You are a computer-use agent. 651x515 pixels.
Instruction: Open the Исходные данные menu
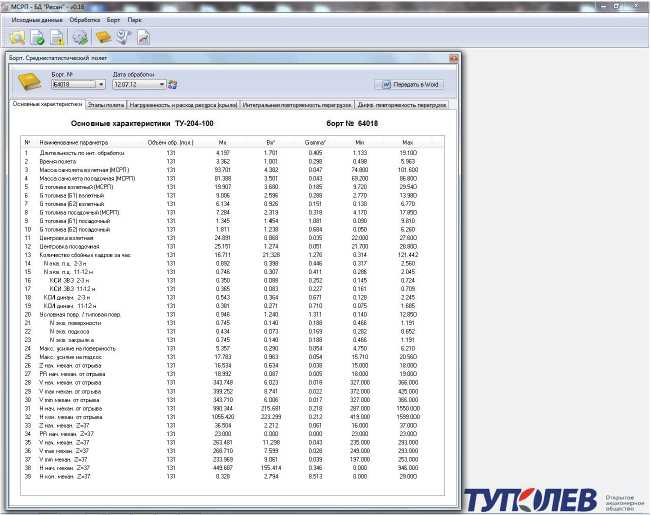coord(37,20)
